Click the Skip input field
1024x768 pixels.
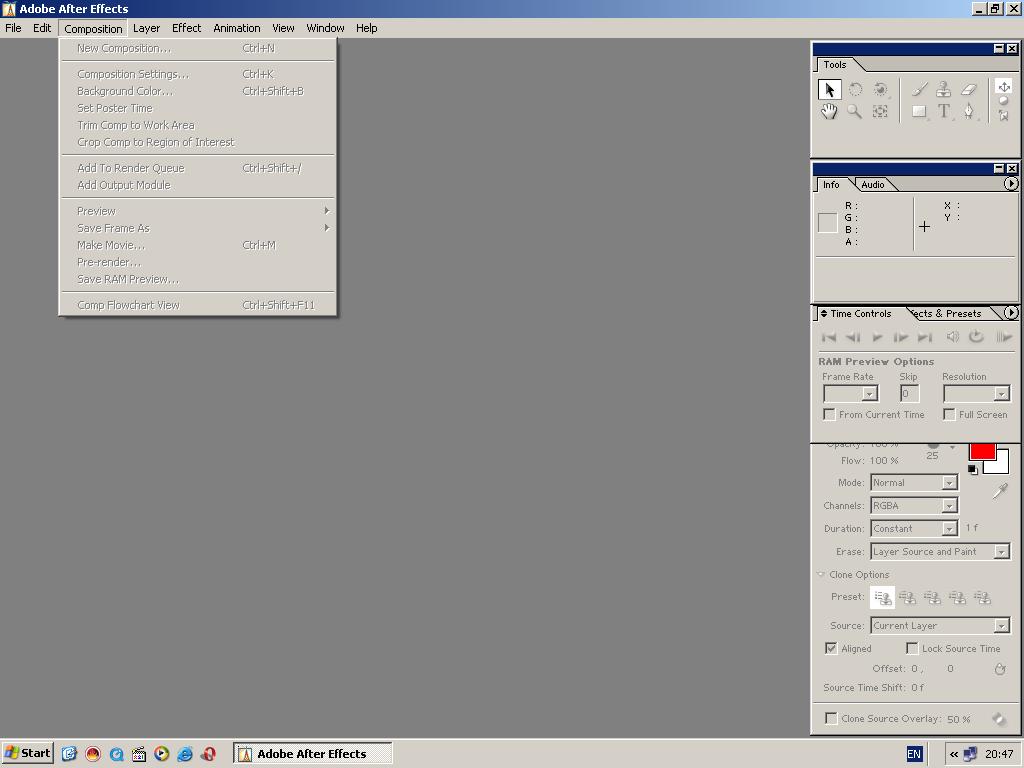coord(910,394)
